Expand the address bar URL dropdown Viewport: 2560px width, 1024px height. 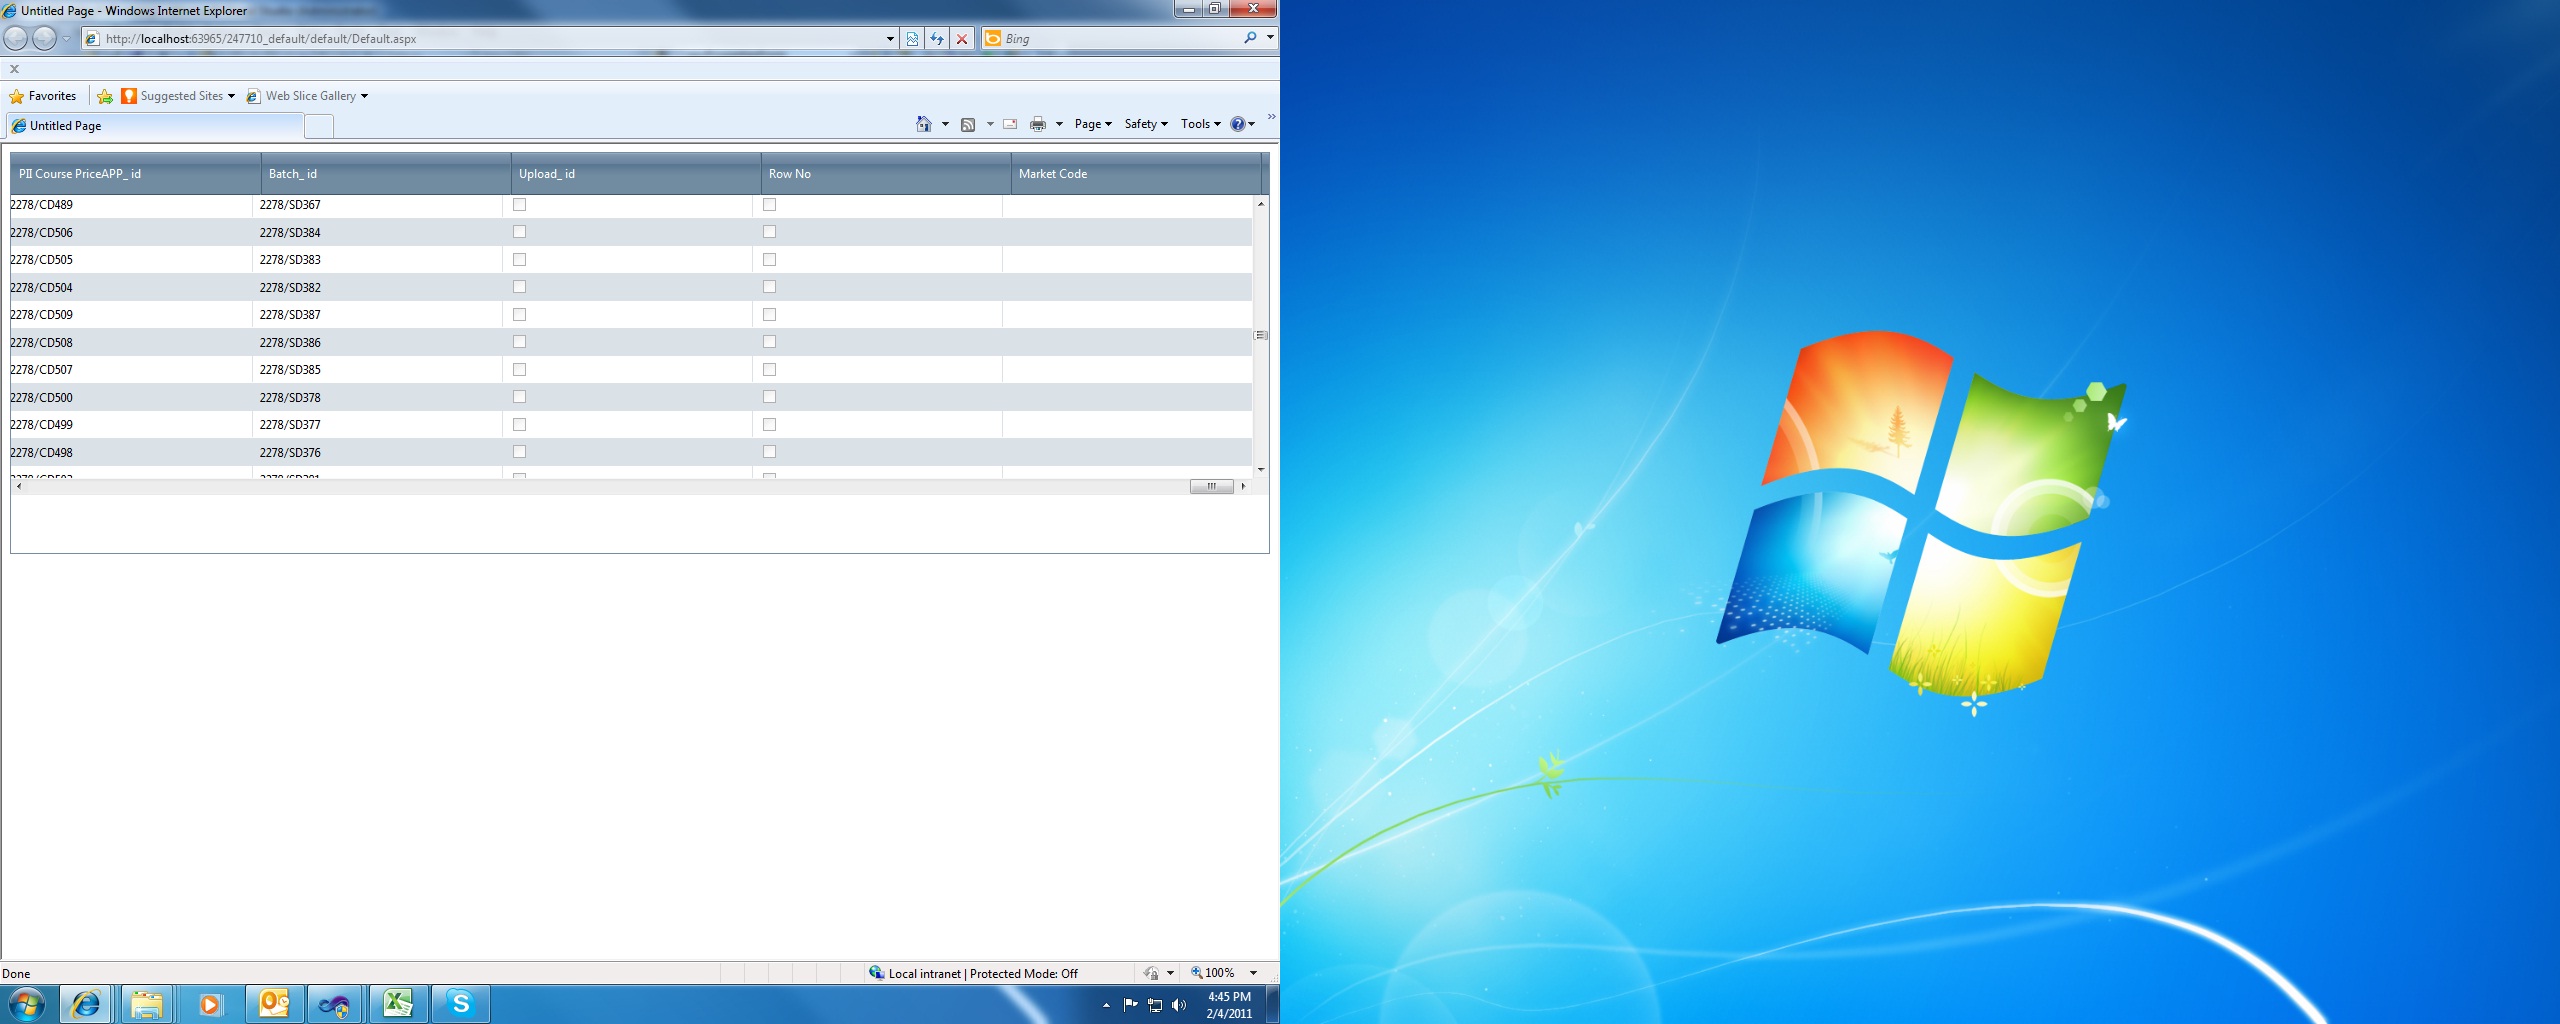click(890, 39)
